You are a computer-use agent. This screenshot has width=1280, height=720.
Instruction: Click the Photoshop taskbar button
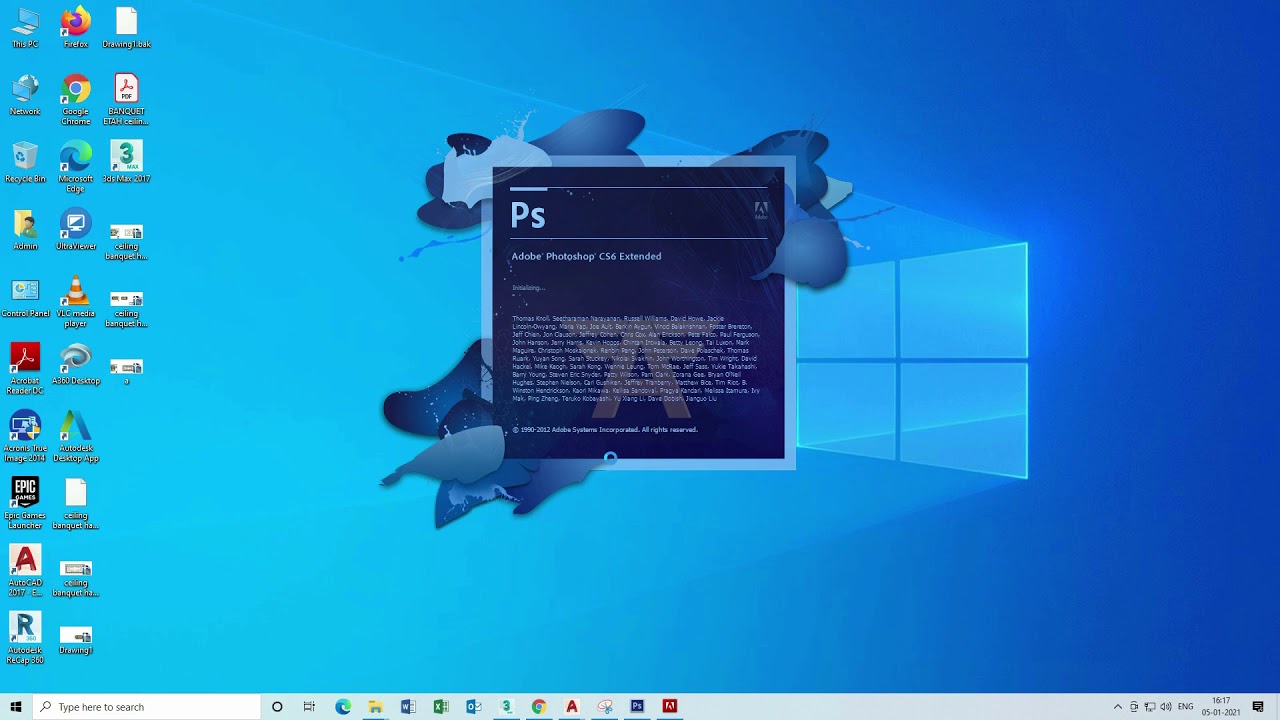[x=637, y=707]
